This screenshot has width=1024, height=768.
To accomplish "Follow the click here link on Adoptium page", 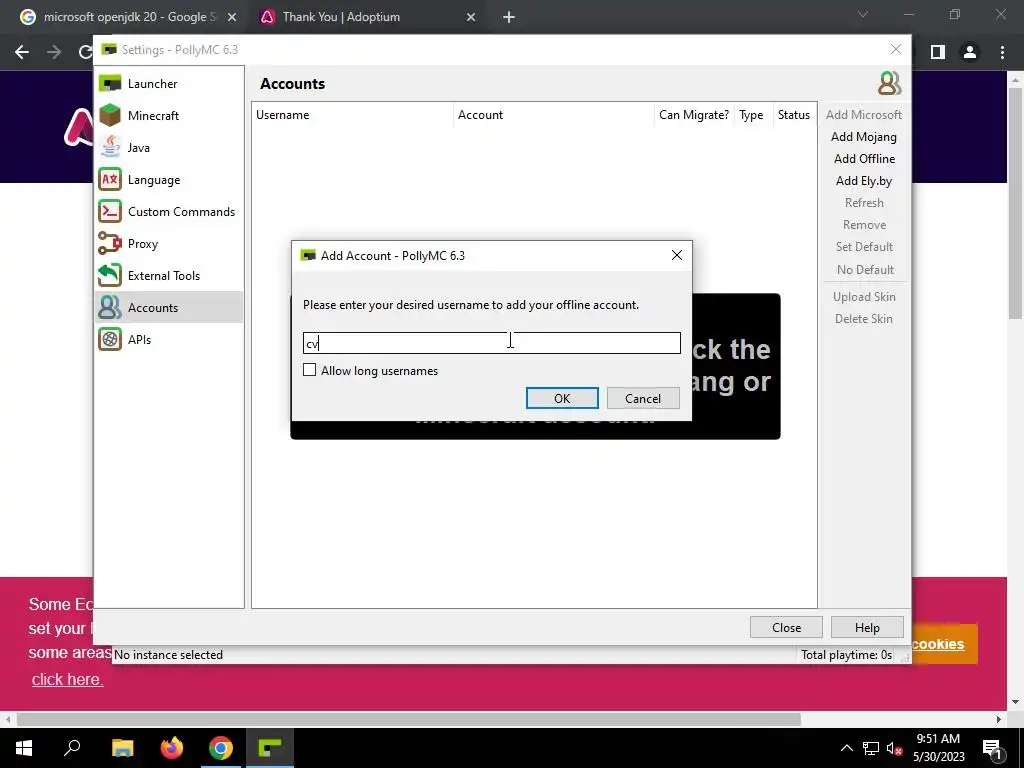I will pos(67,679).
